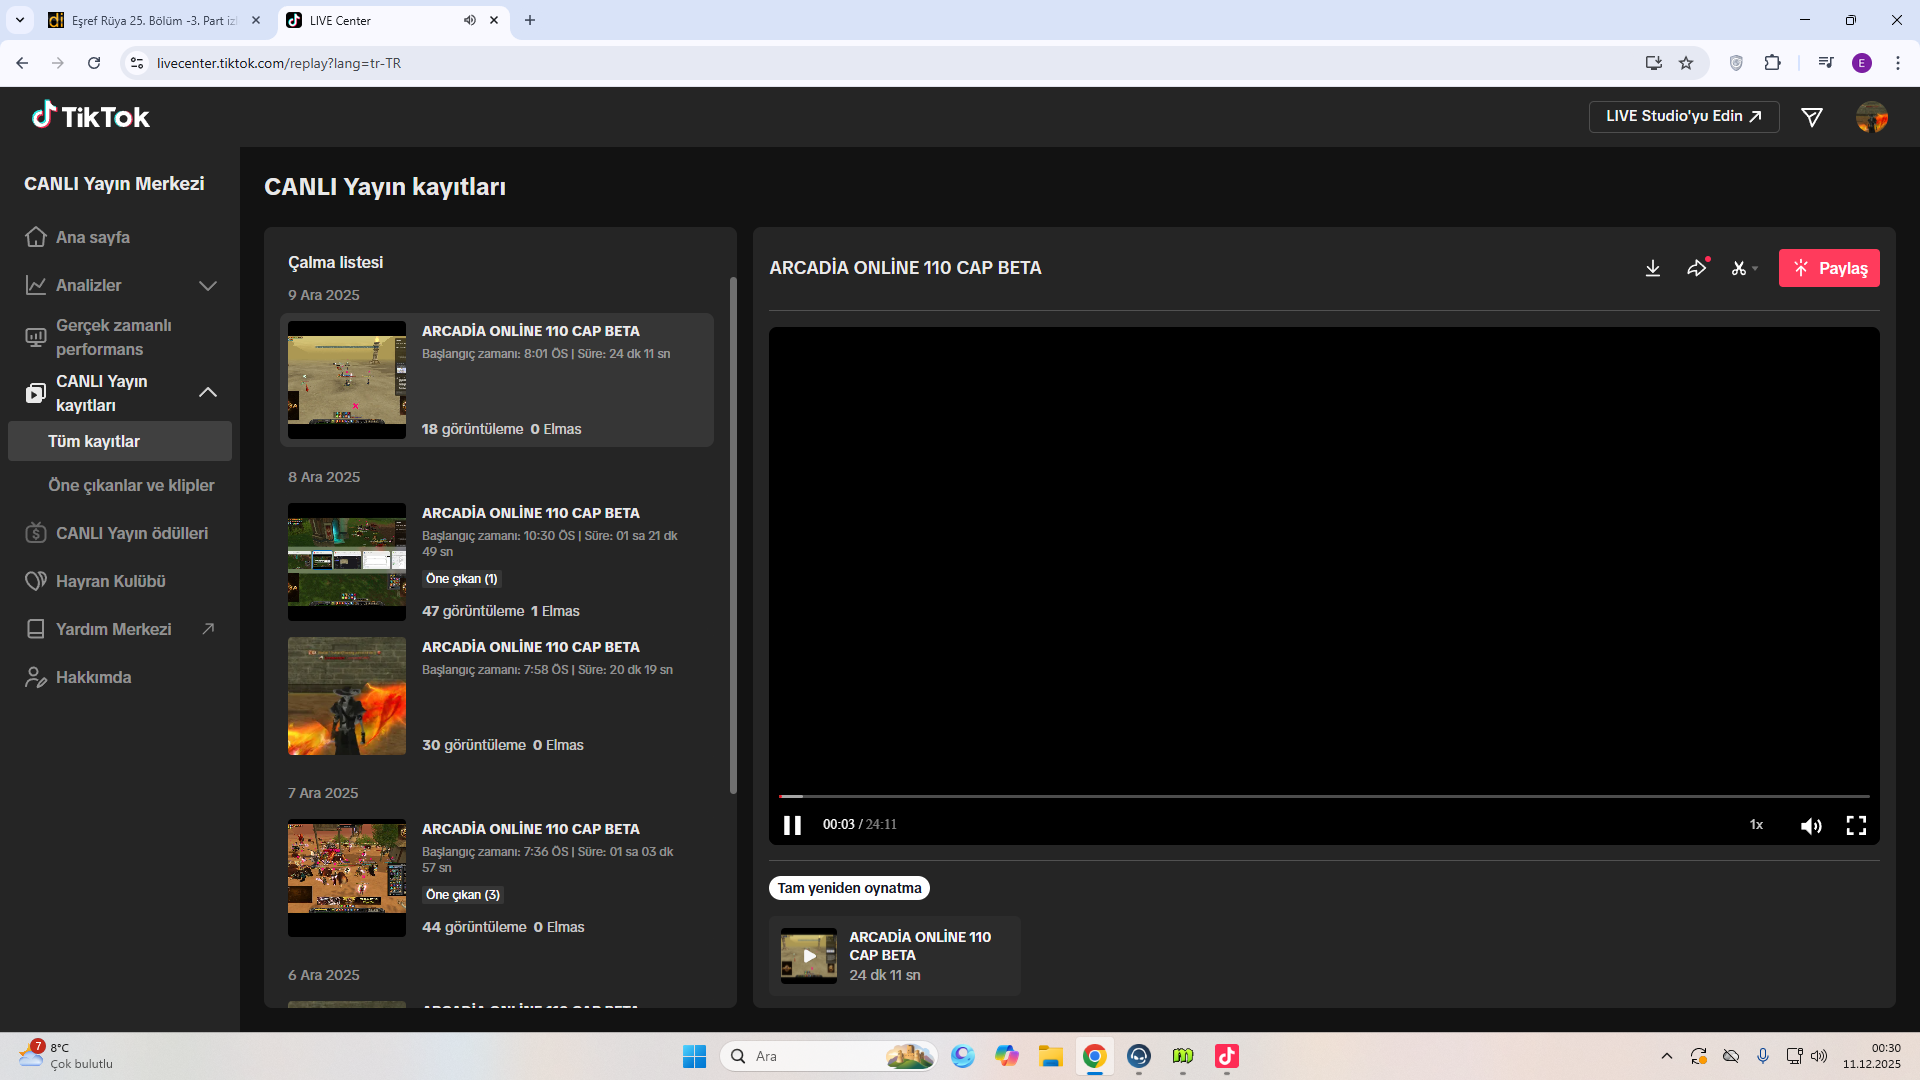The image size is (1920, 1080).
Task: Select the 9 Ara 2025 recording thumbnail
Action: 347,380
